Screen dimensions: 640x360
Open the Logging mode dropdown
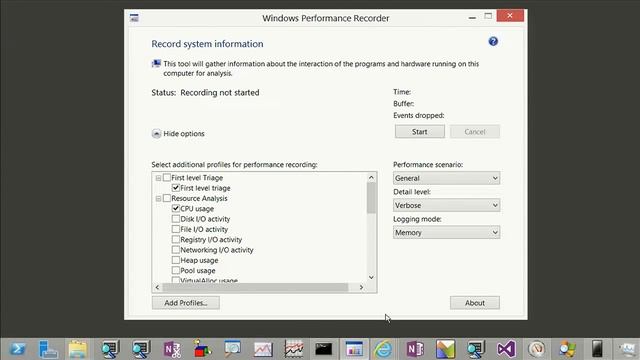click(x=447, y=233)
